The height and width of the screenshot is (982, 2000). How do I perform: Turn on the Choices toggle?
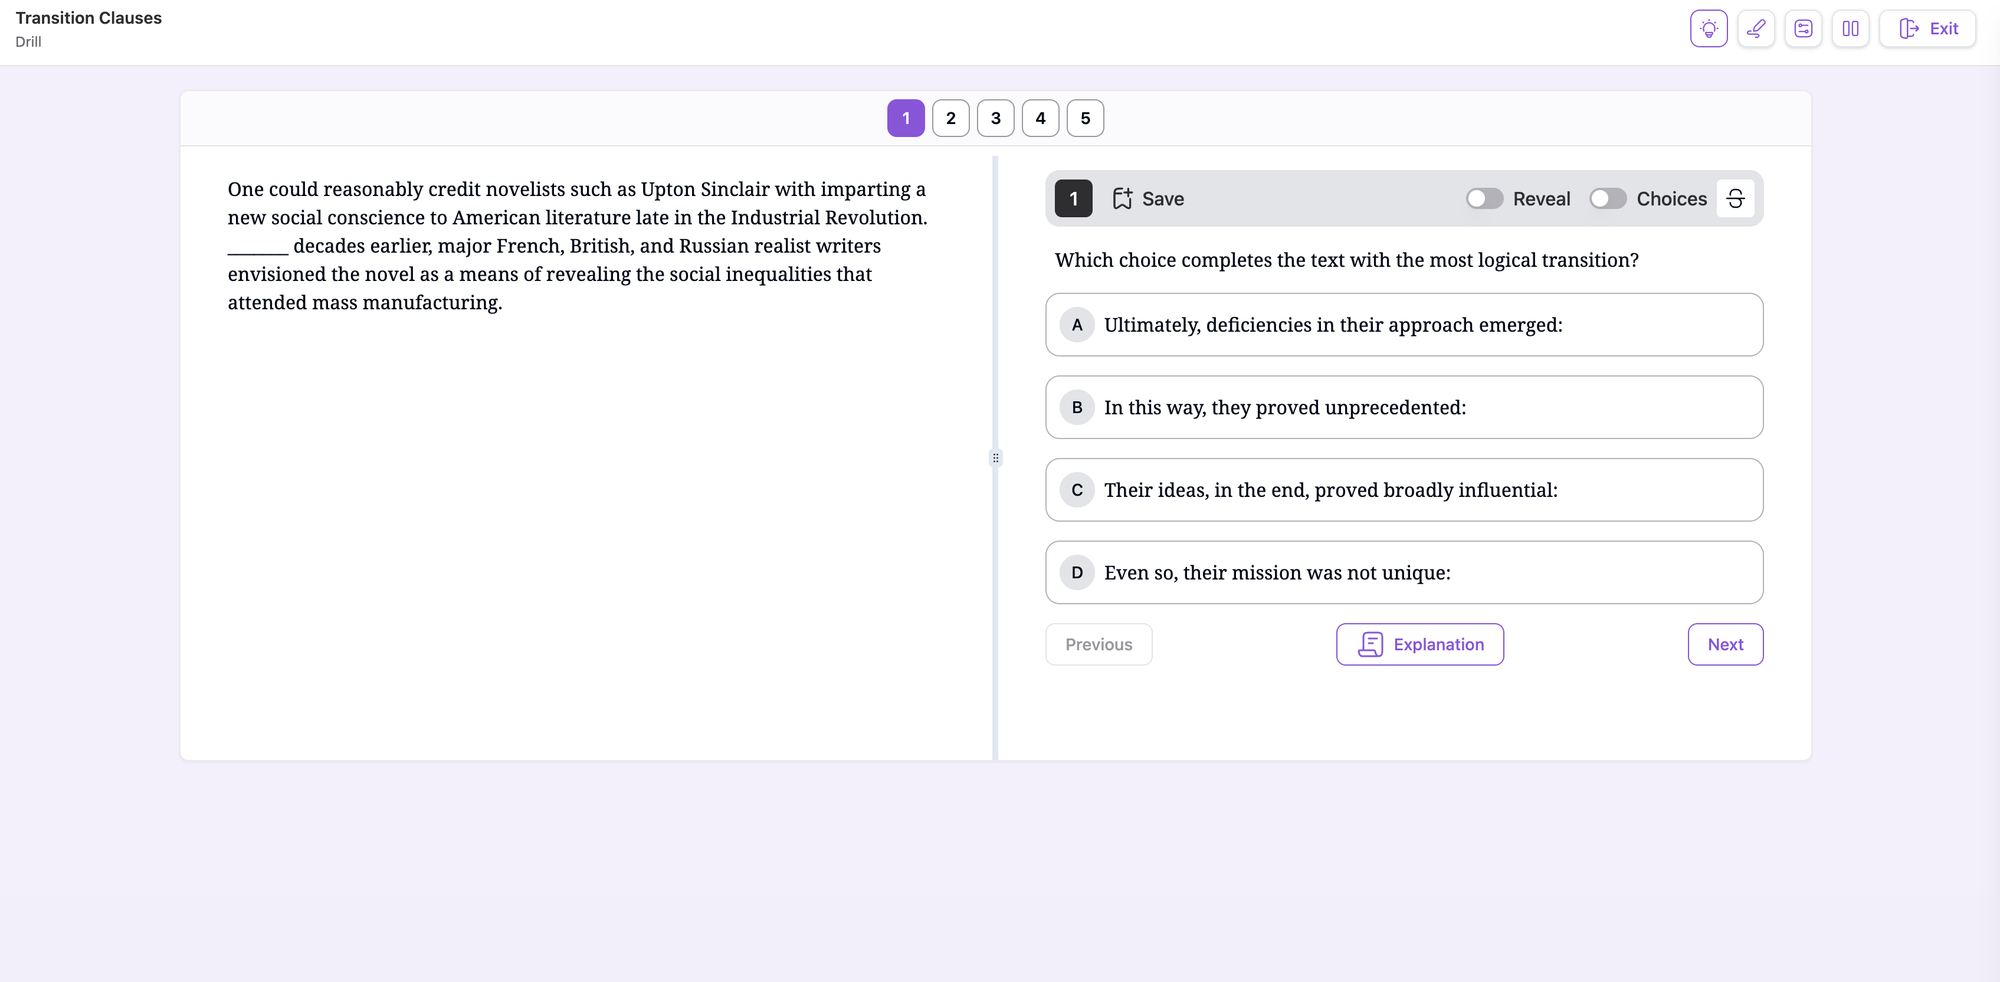[1608, 199]
